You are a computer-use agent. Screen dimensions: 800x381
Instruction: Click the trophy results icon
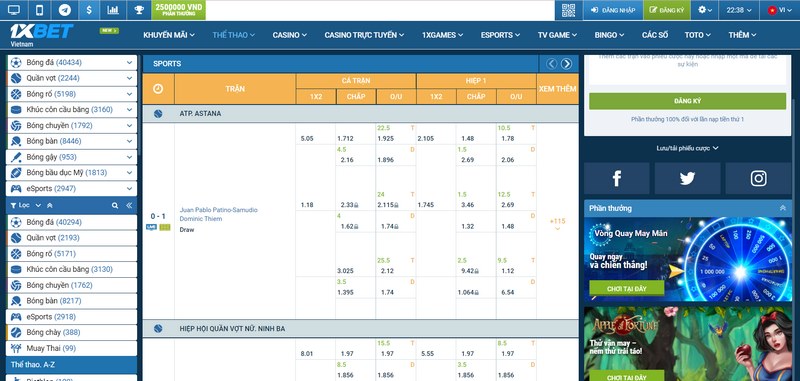pos(138,10)
